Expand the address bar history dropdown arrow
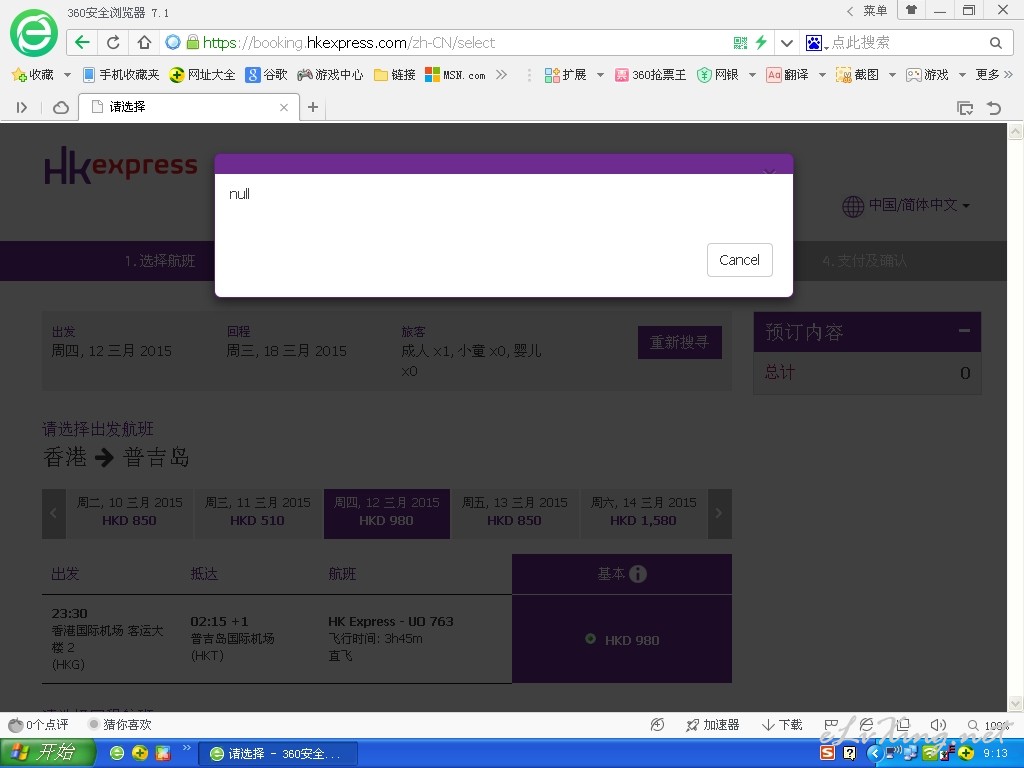Viewport: 1024px width, 768px height. coord(787,42)
